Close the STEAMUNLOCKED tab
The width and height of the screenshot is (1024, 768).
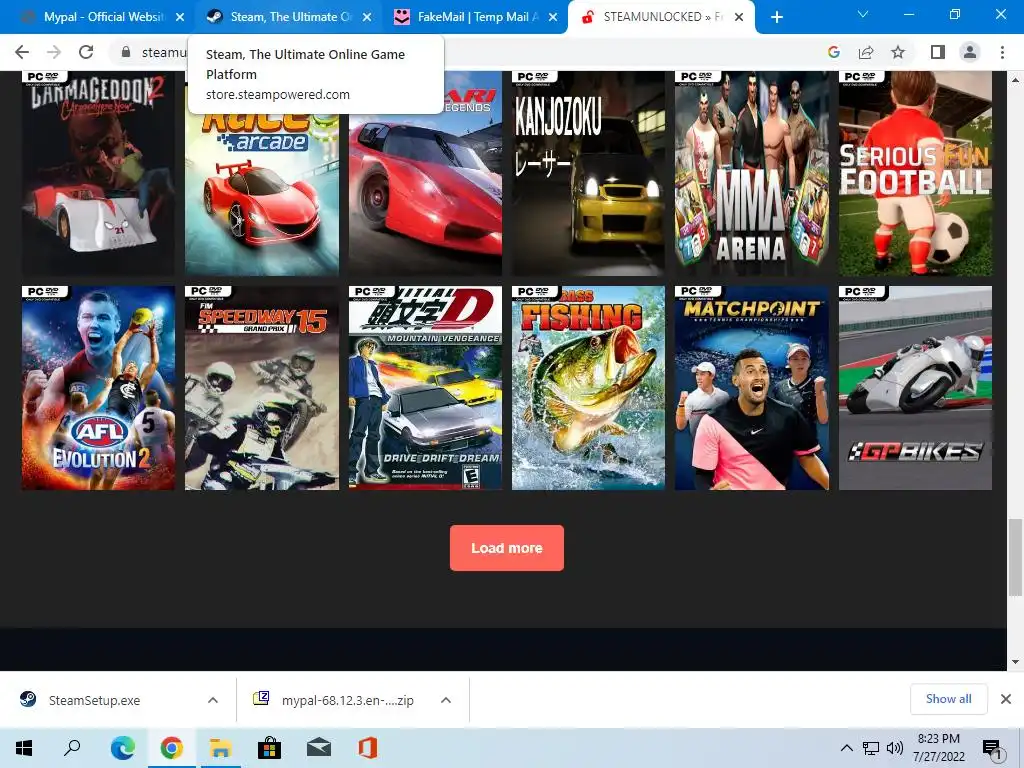click(x=739, y=17)
